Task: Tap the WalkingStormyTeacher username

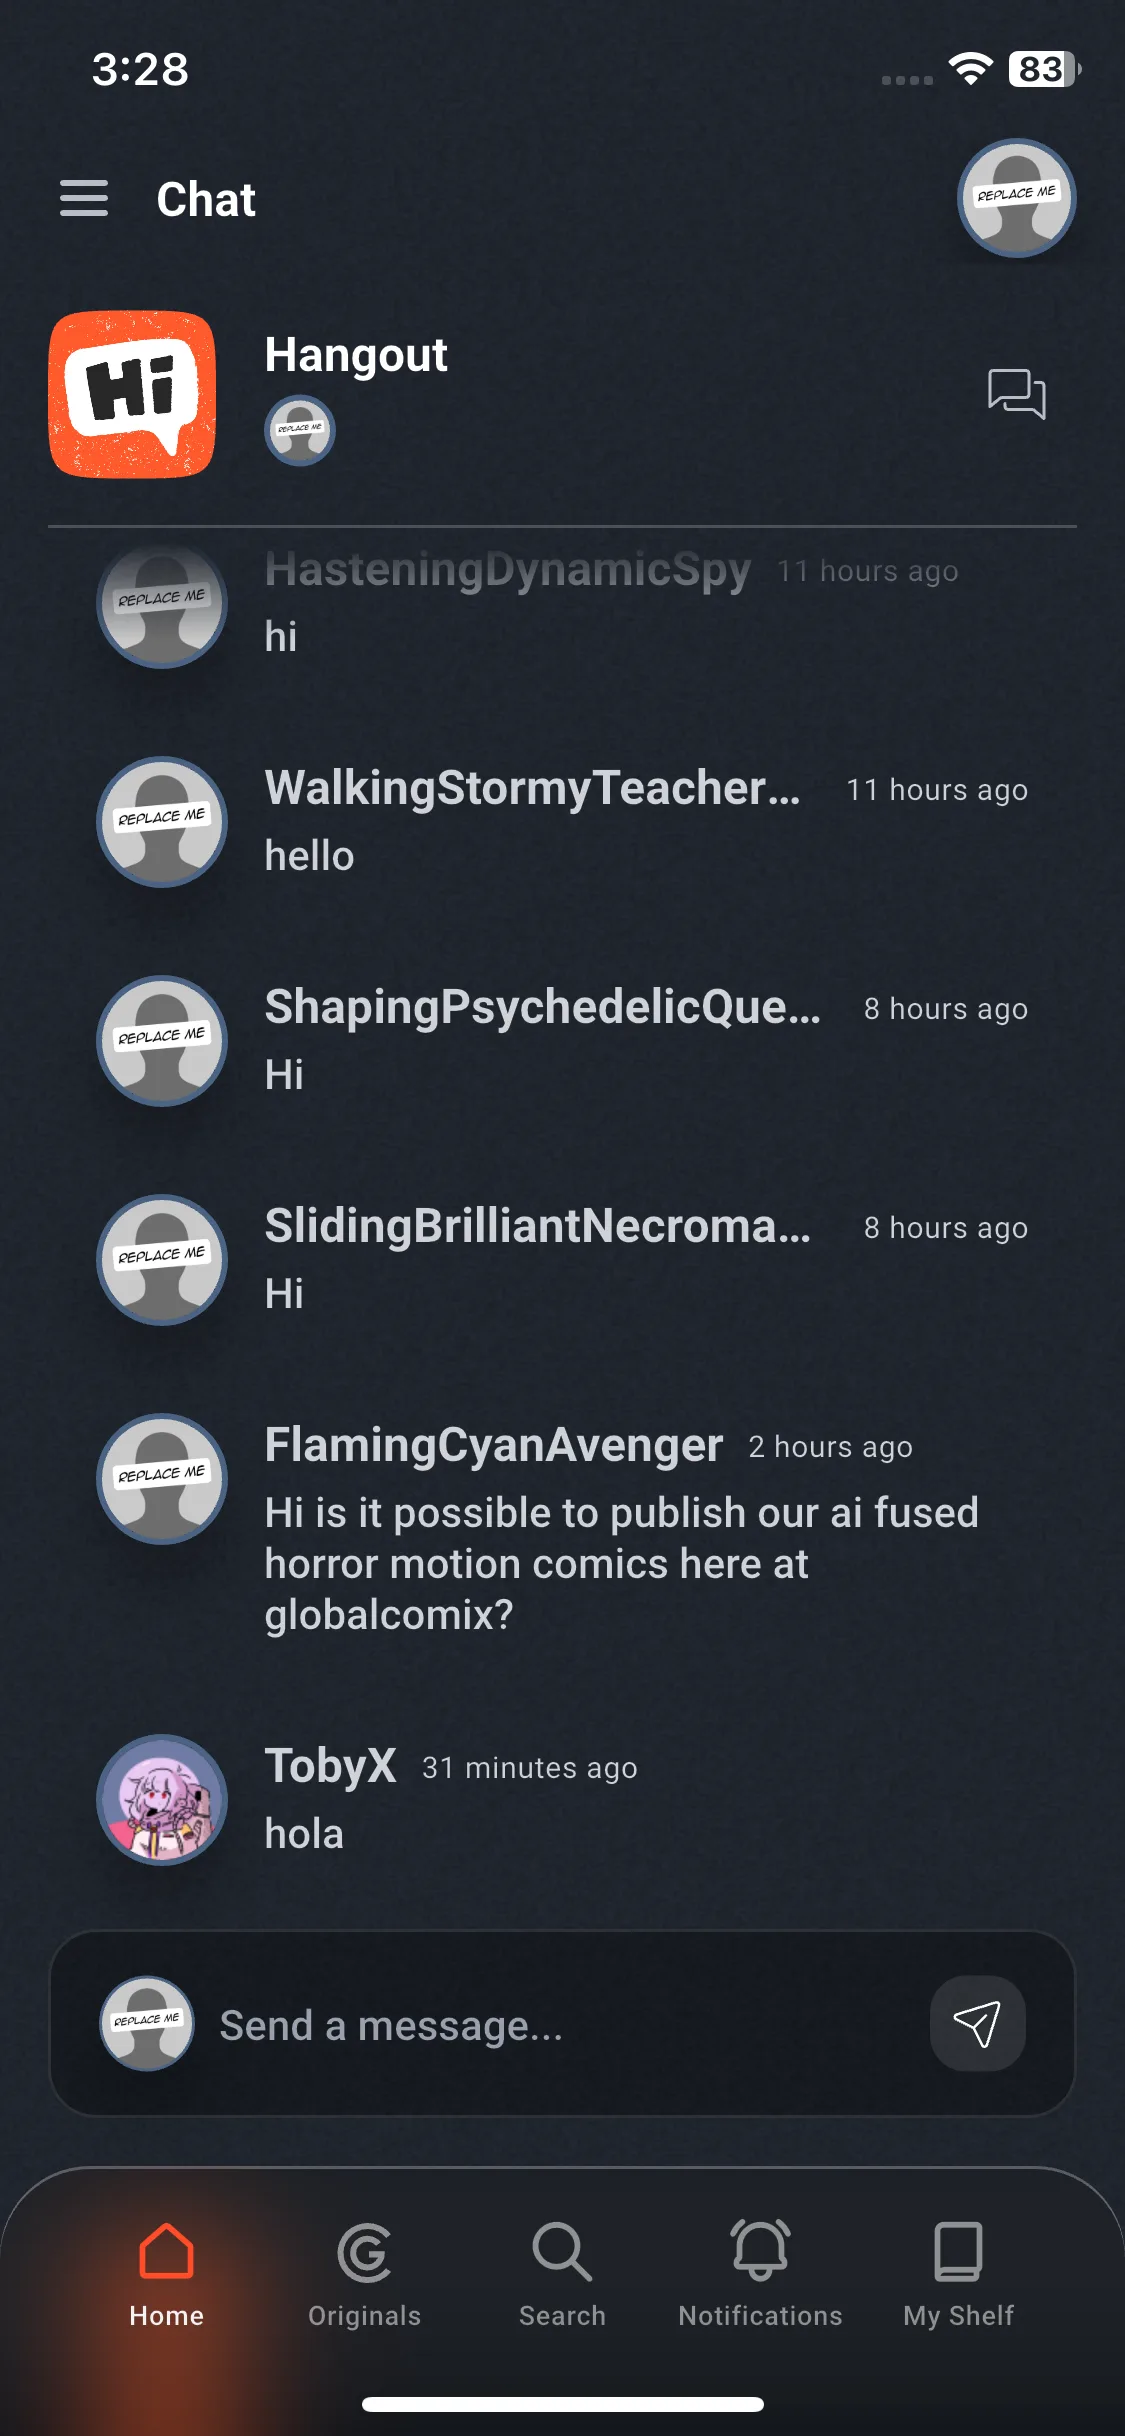Action: (532, 788)
